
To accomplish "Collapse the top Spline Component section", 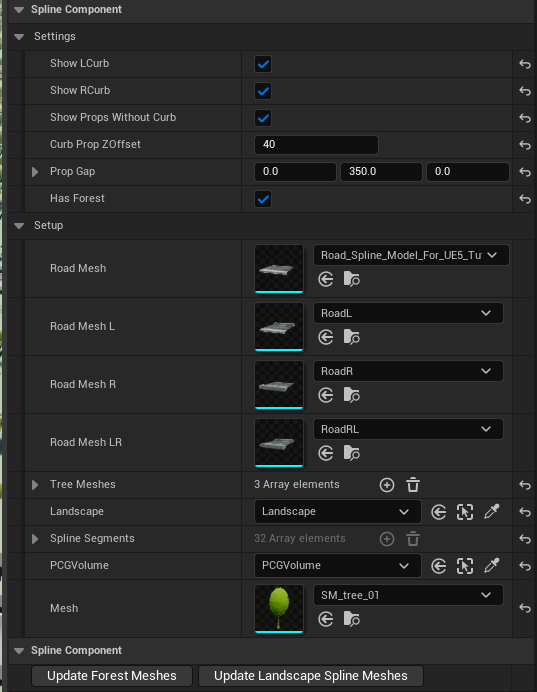I will [19, 10].
